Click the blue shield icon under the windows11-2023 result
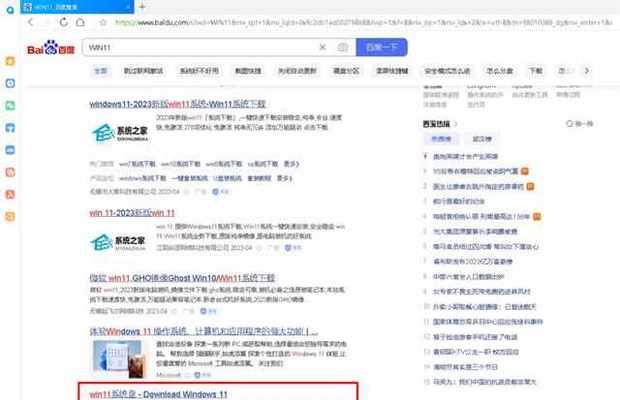Viewport: 620px width, 400px height. click(215, 192)
